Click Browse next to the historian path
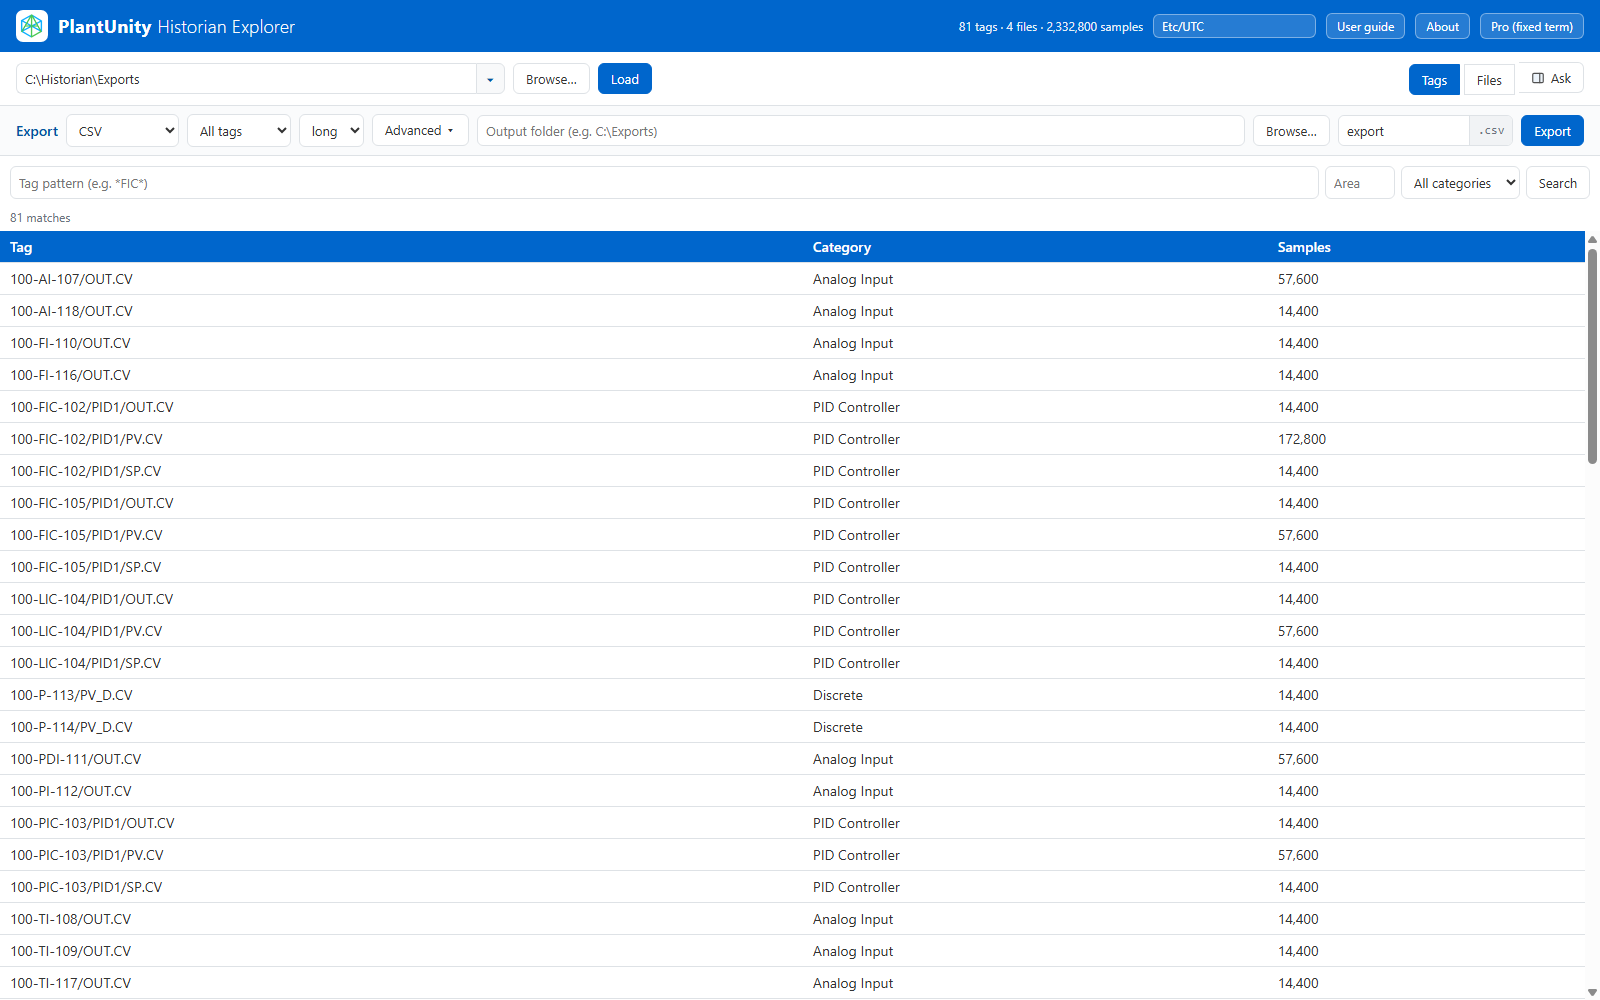 551,79
